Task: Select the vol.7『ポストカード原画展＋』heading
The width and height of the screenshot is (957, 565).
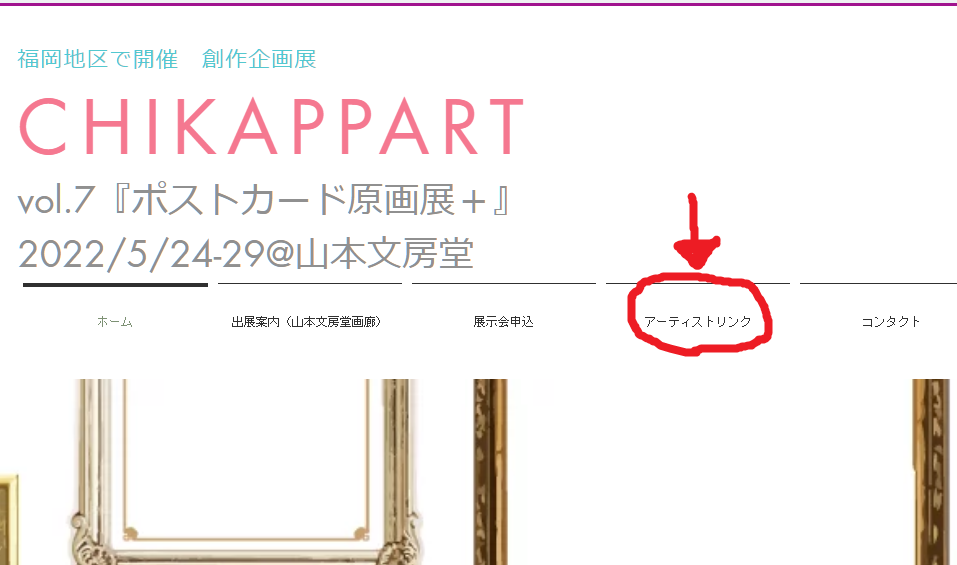Action: (x=264, y=200)
